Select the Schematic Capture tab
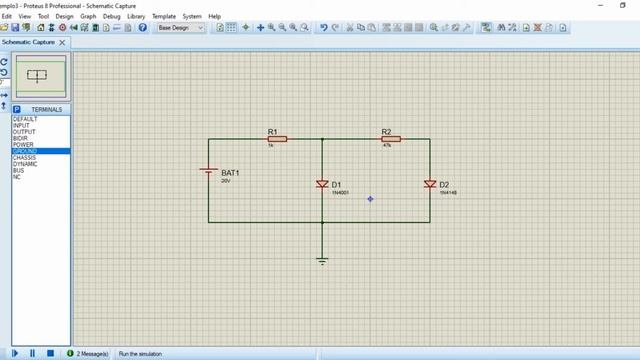The height and width of the screenshot is (360, 640). click(28, 42)
